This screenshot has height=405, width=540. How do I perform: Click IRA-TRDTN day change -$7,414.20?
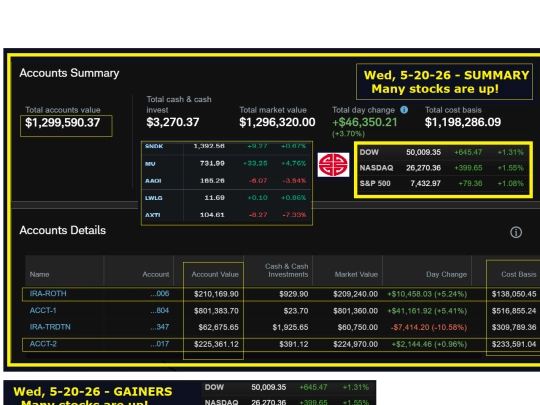(429, 328)
